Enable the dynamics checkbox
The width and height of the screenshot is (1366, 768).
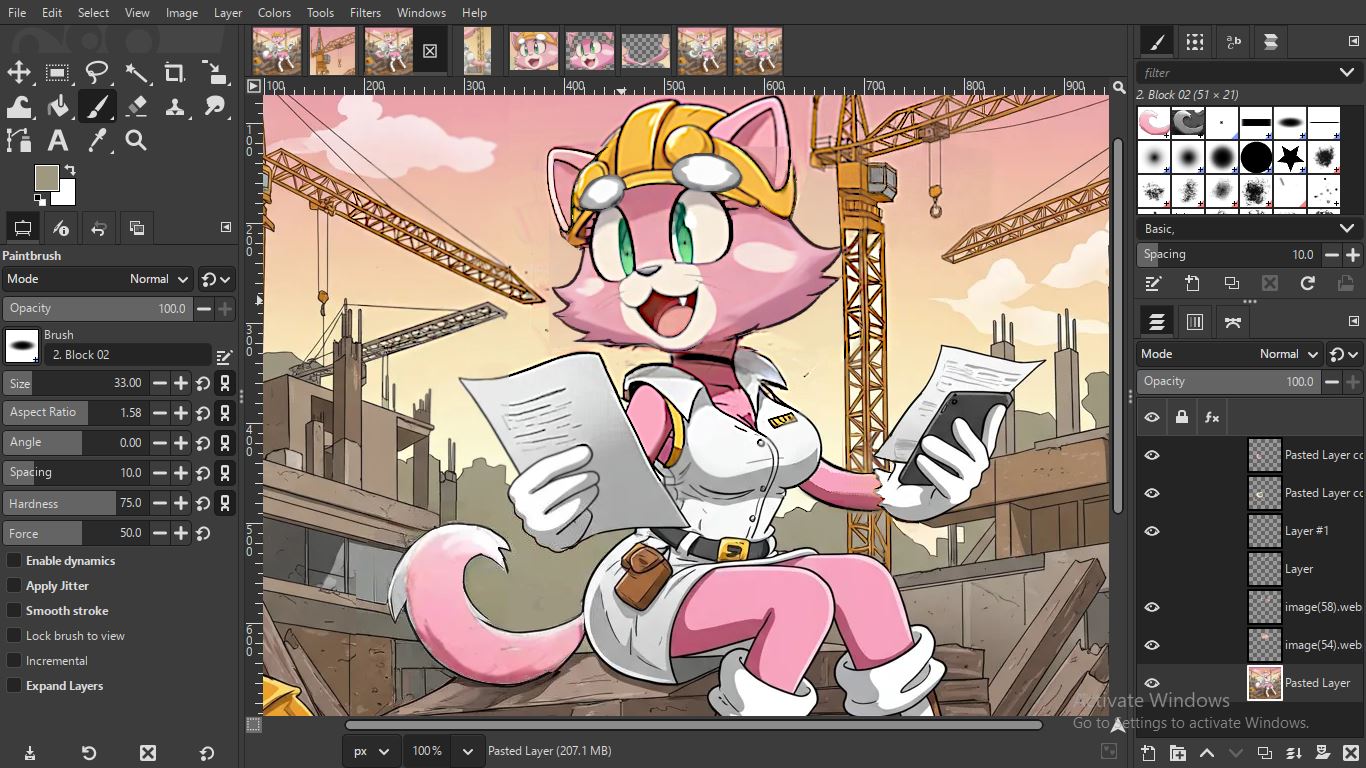[x=14, y=561]
